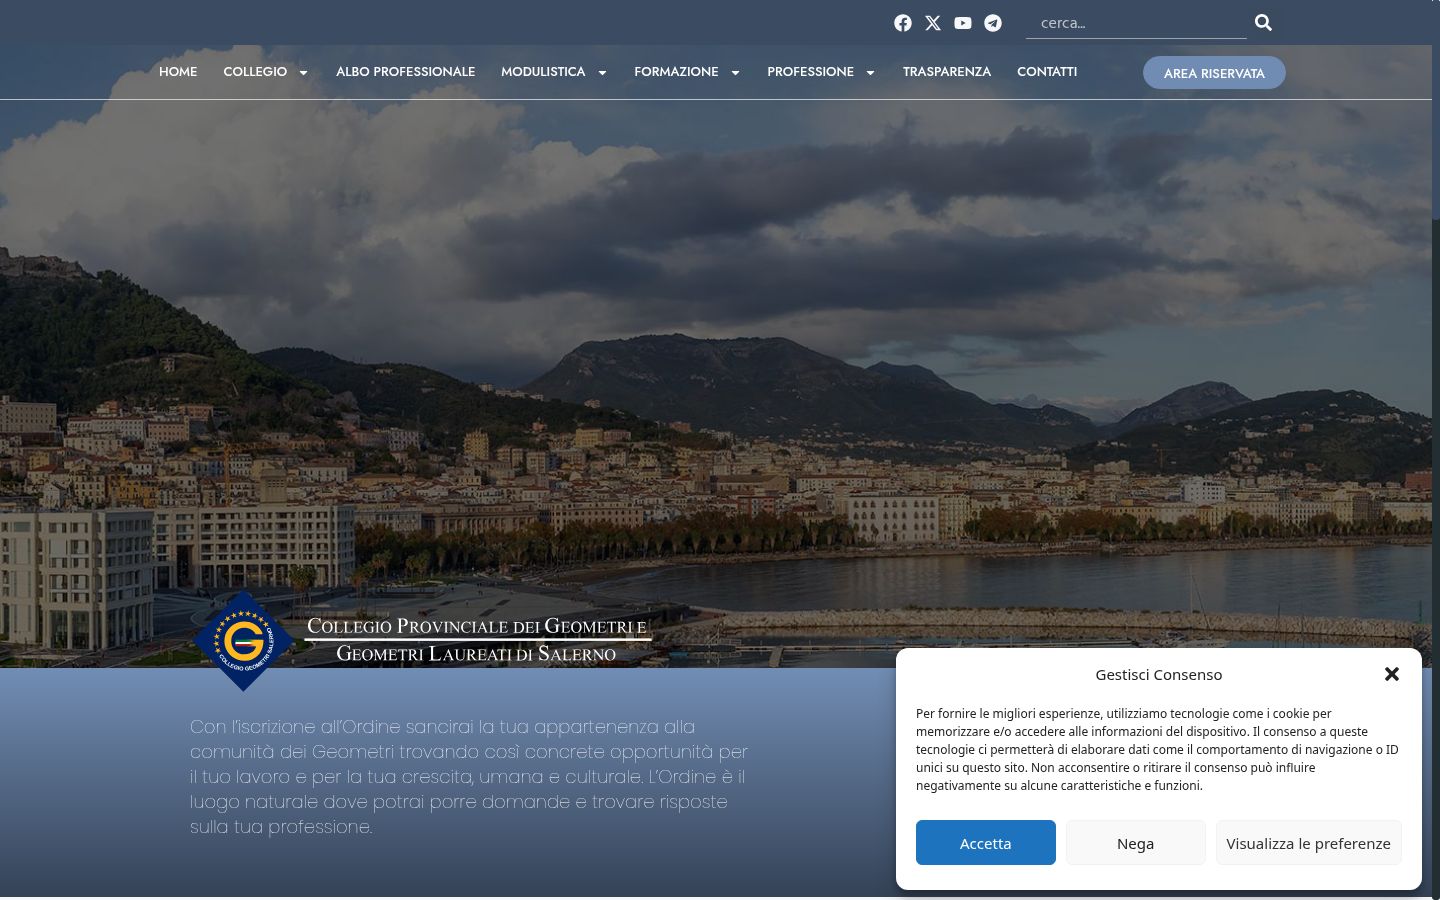Open the CONTATTI menu item
1440x900 pixels.
pyautogui.click(x=1047, y=71)
